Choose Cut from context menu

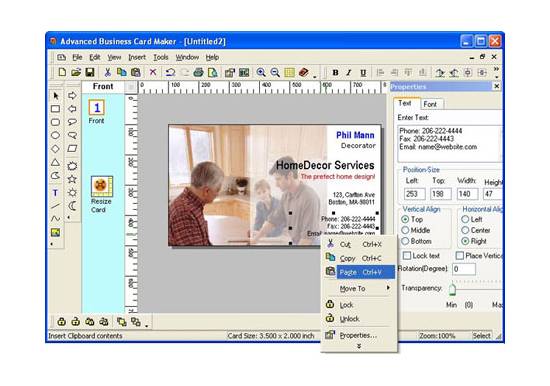pyautogui.click(x=358, y=244)
